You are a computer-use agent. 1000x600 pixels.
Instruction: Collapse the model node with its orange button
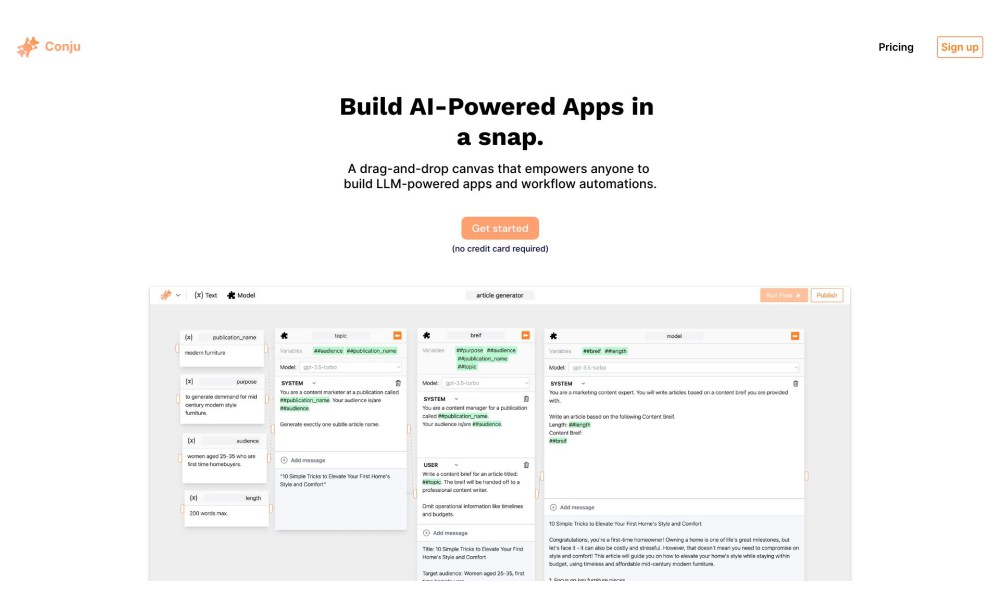pos(795,335)
